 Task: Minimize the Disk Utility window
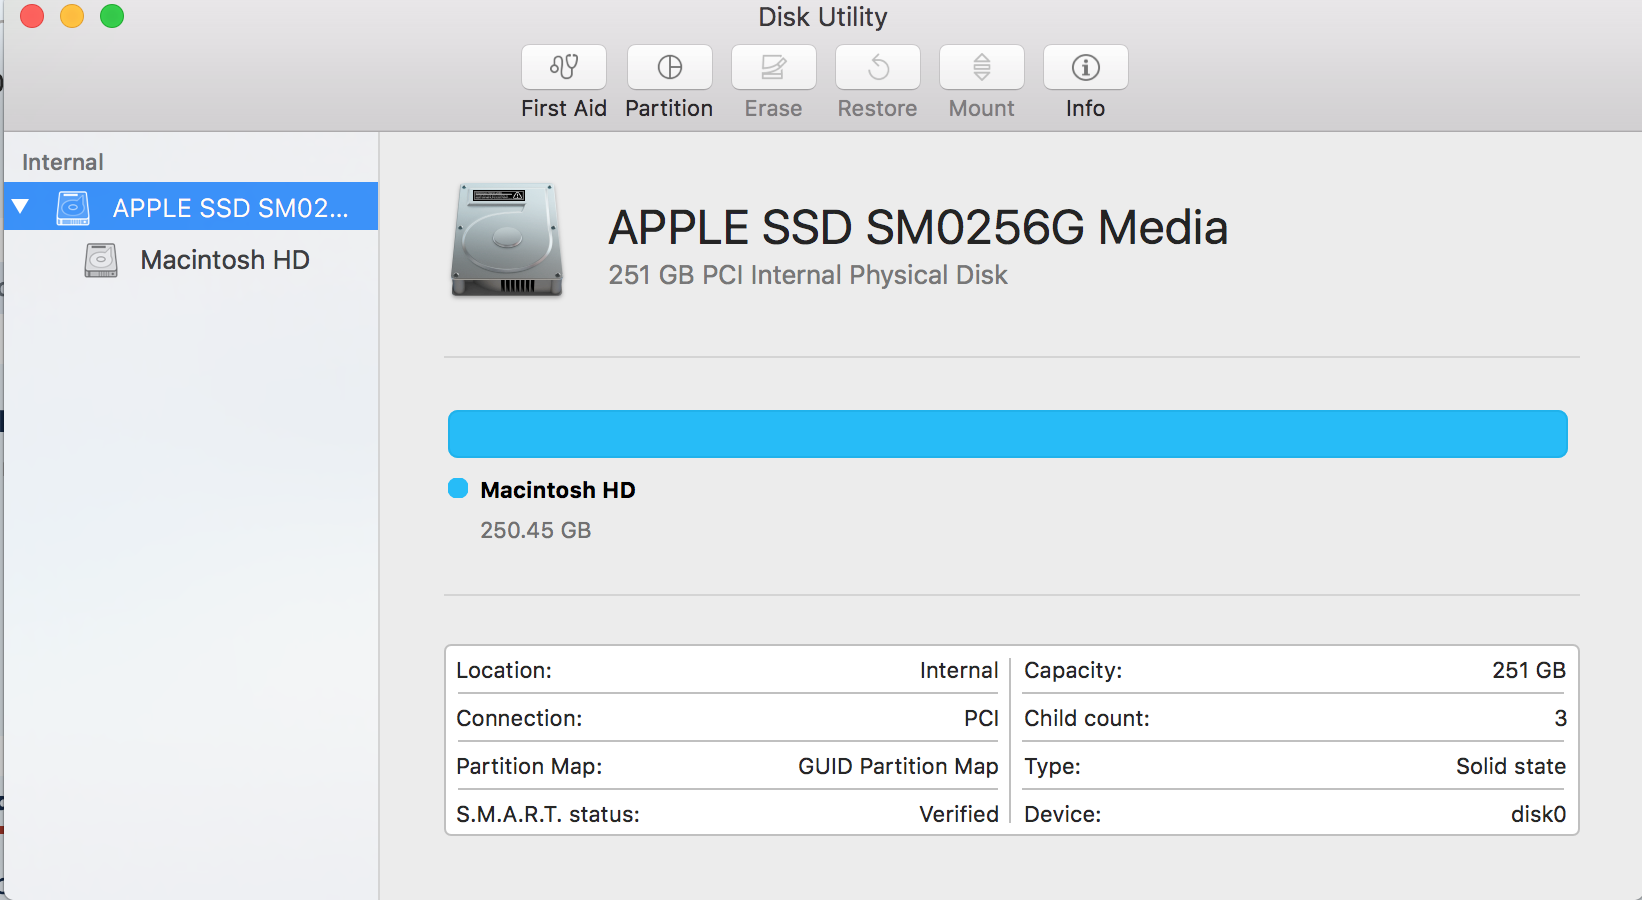(x=72, y=16)
